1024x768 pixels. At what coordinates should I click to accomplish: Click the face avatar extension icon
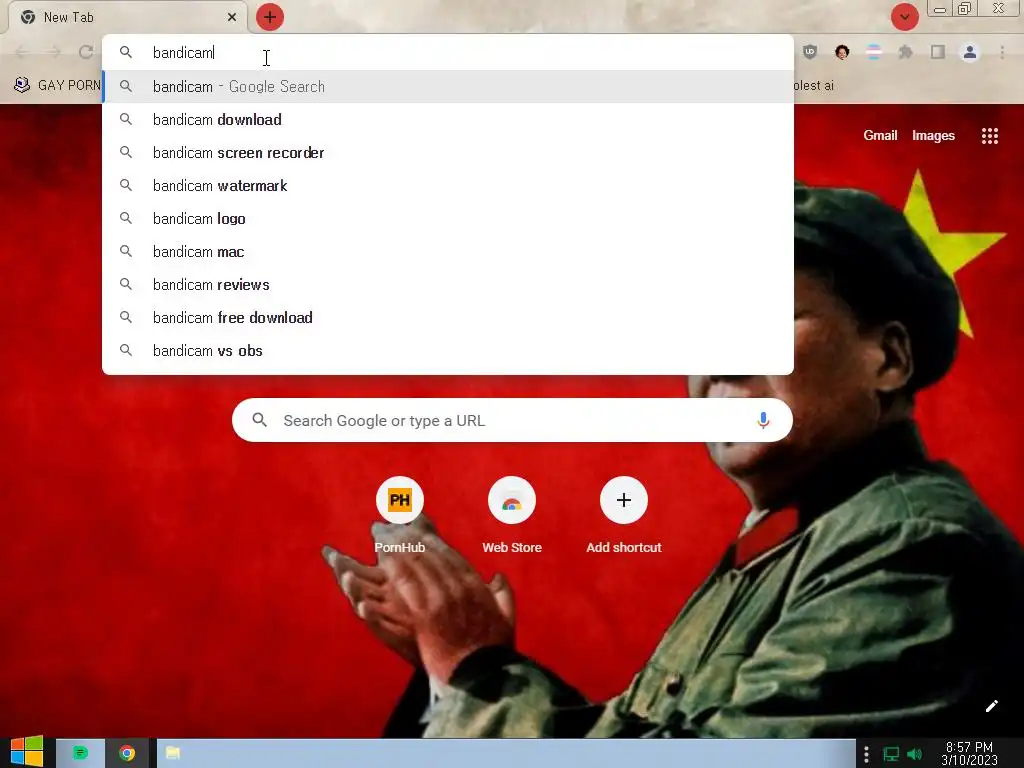842,52
